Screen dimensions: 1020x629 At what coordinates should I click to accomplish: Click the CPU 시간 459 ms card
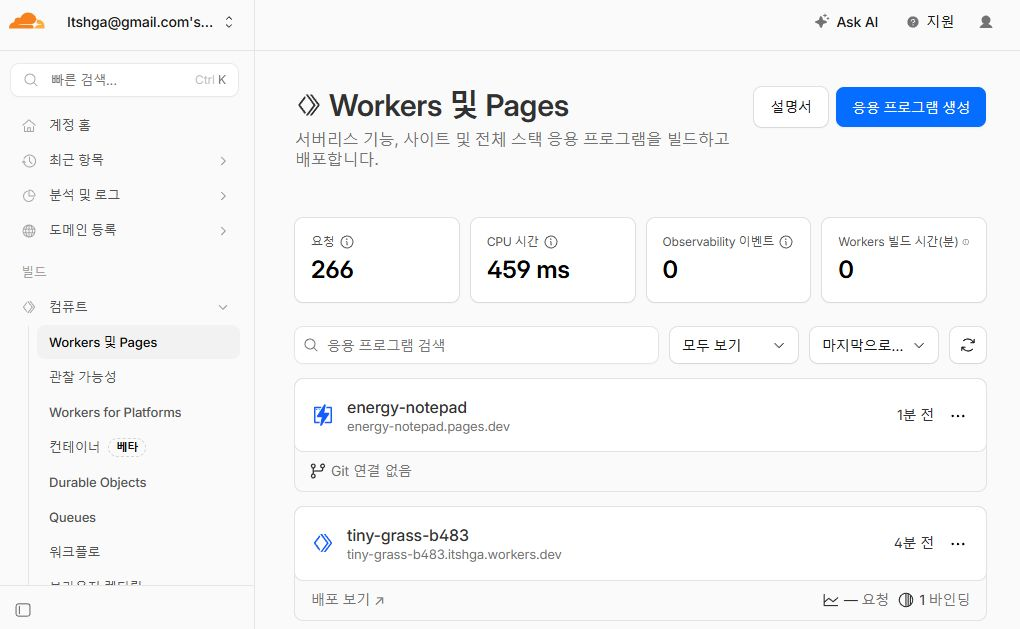click(x=552, y=260)
